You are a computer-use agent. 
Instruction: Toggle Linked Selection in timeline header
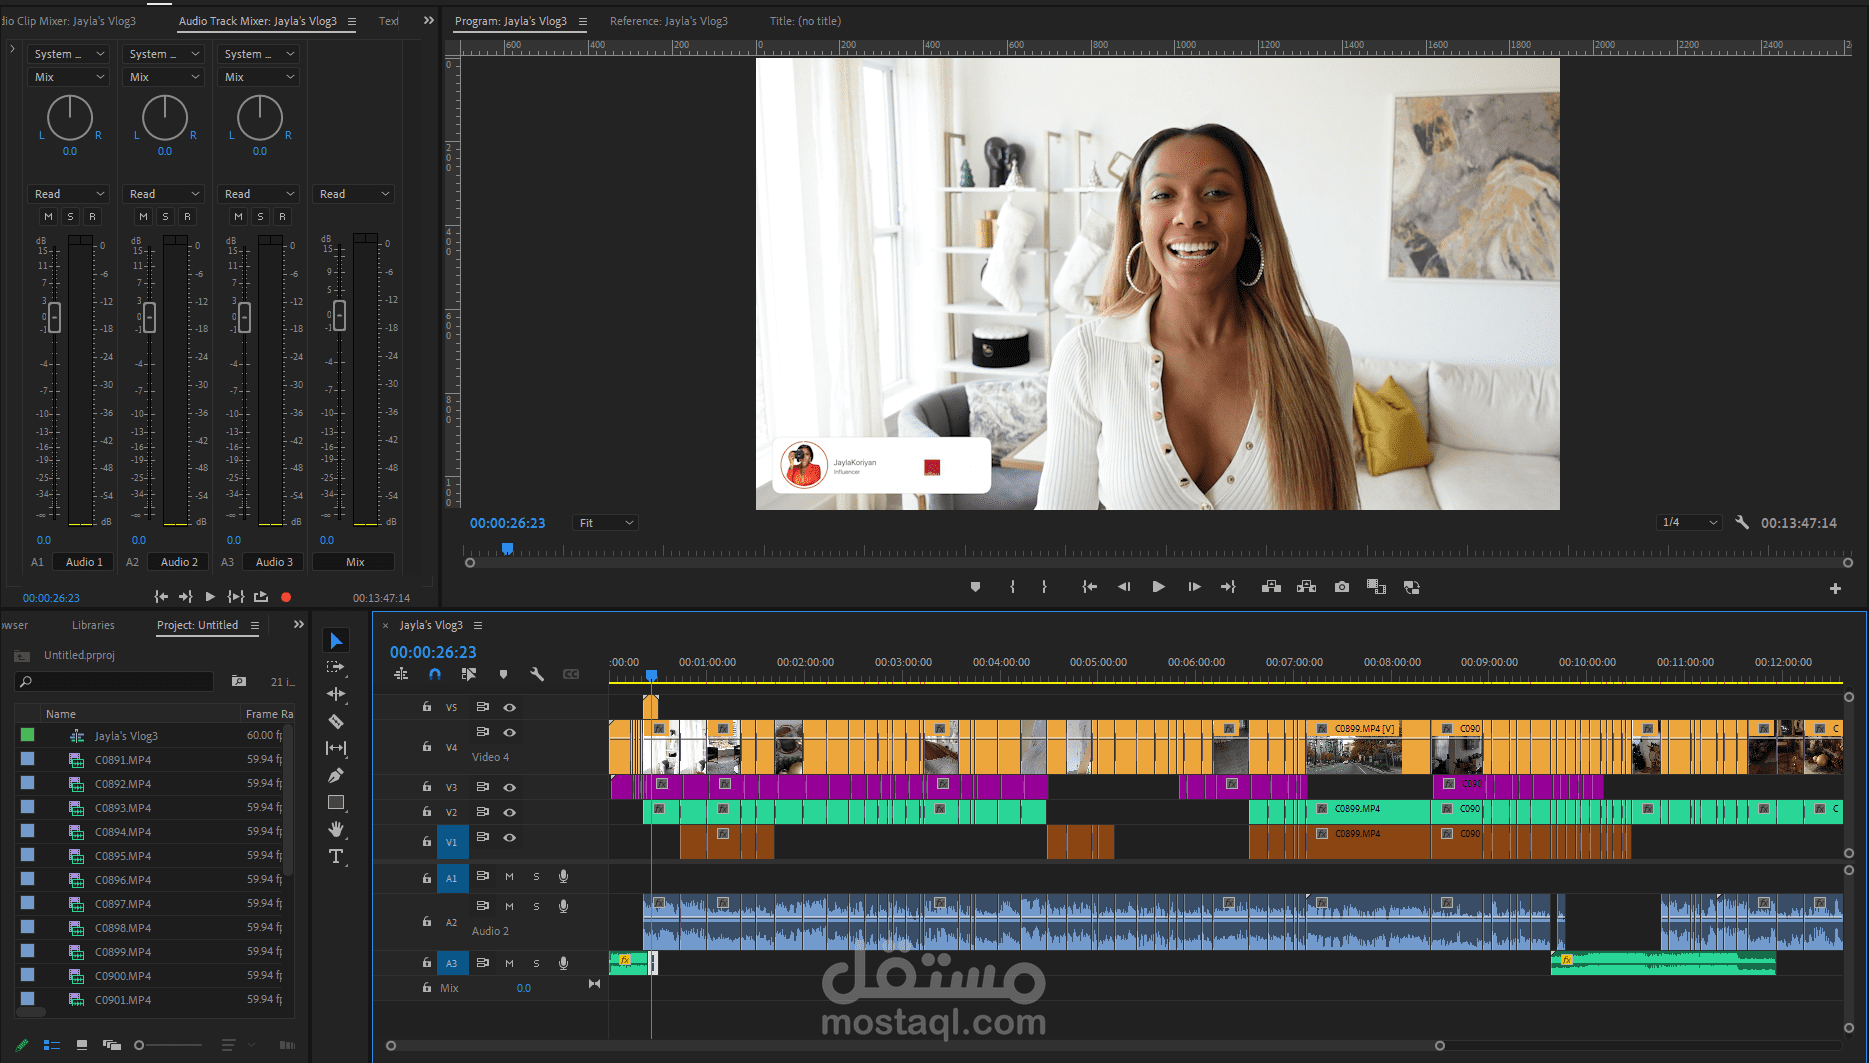(x=469, y=675)
